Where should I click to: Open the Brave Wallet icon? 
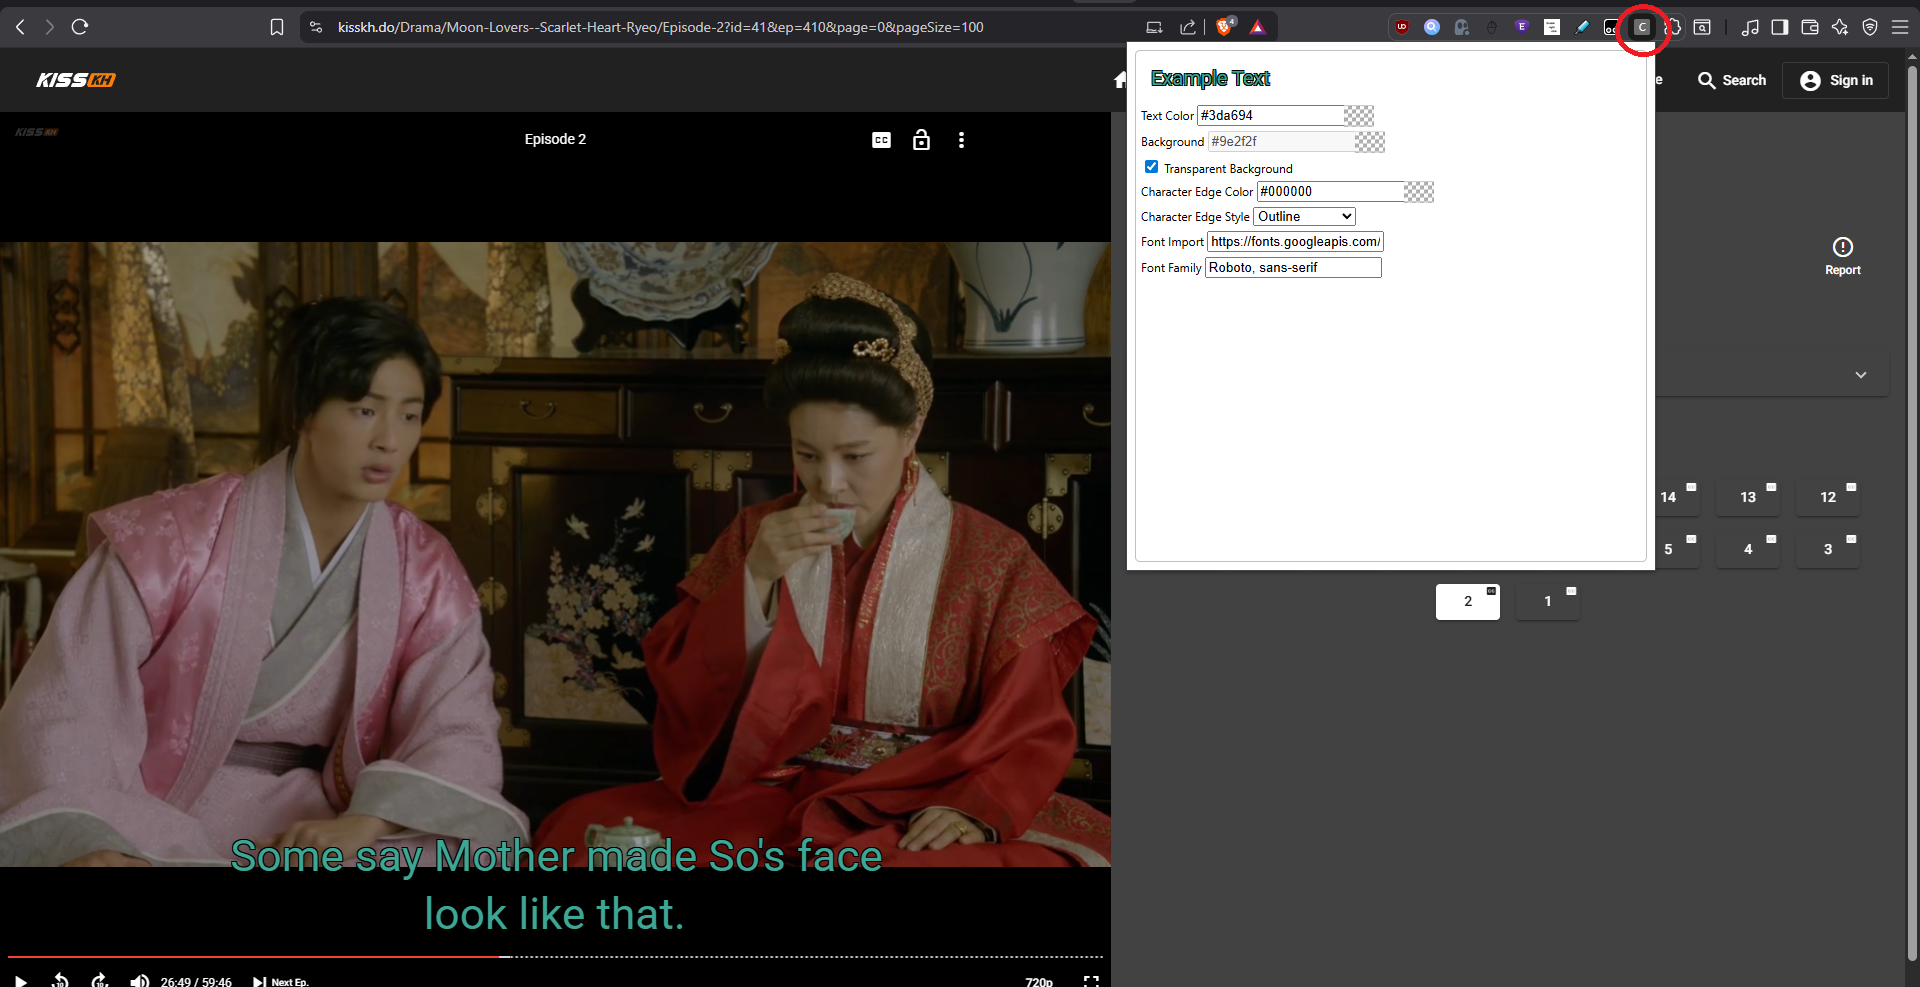click(x=1810, y=27)
